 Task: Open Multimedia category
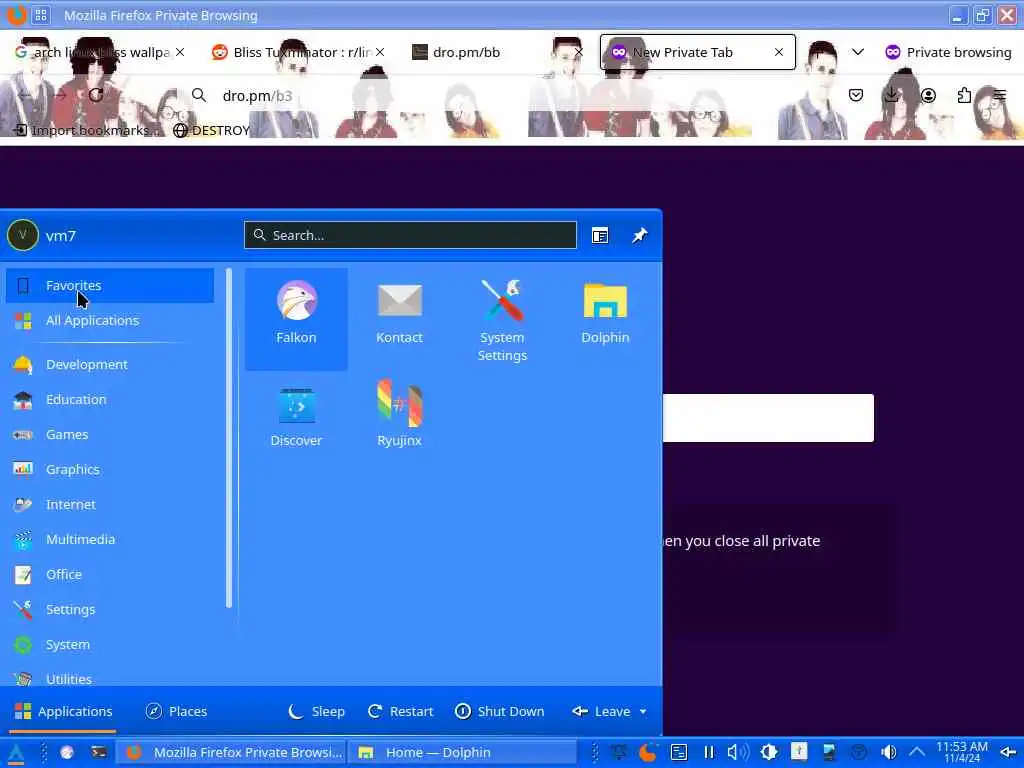[x=110, y=539]
